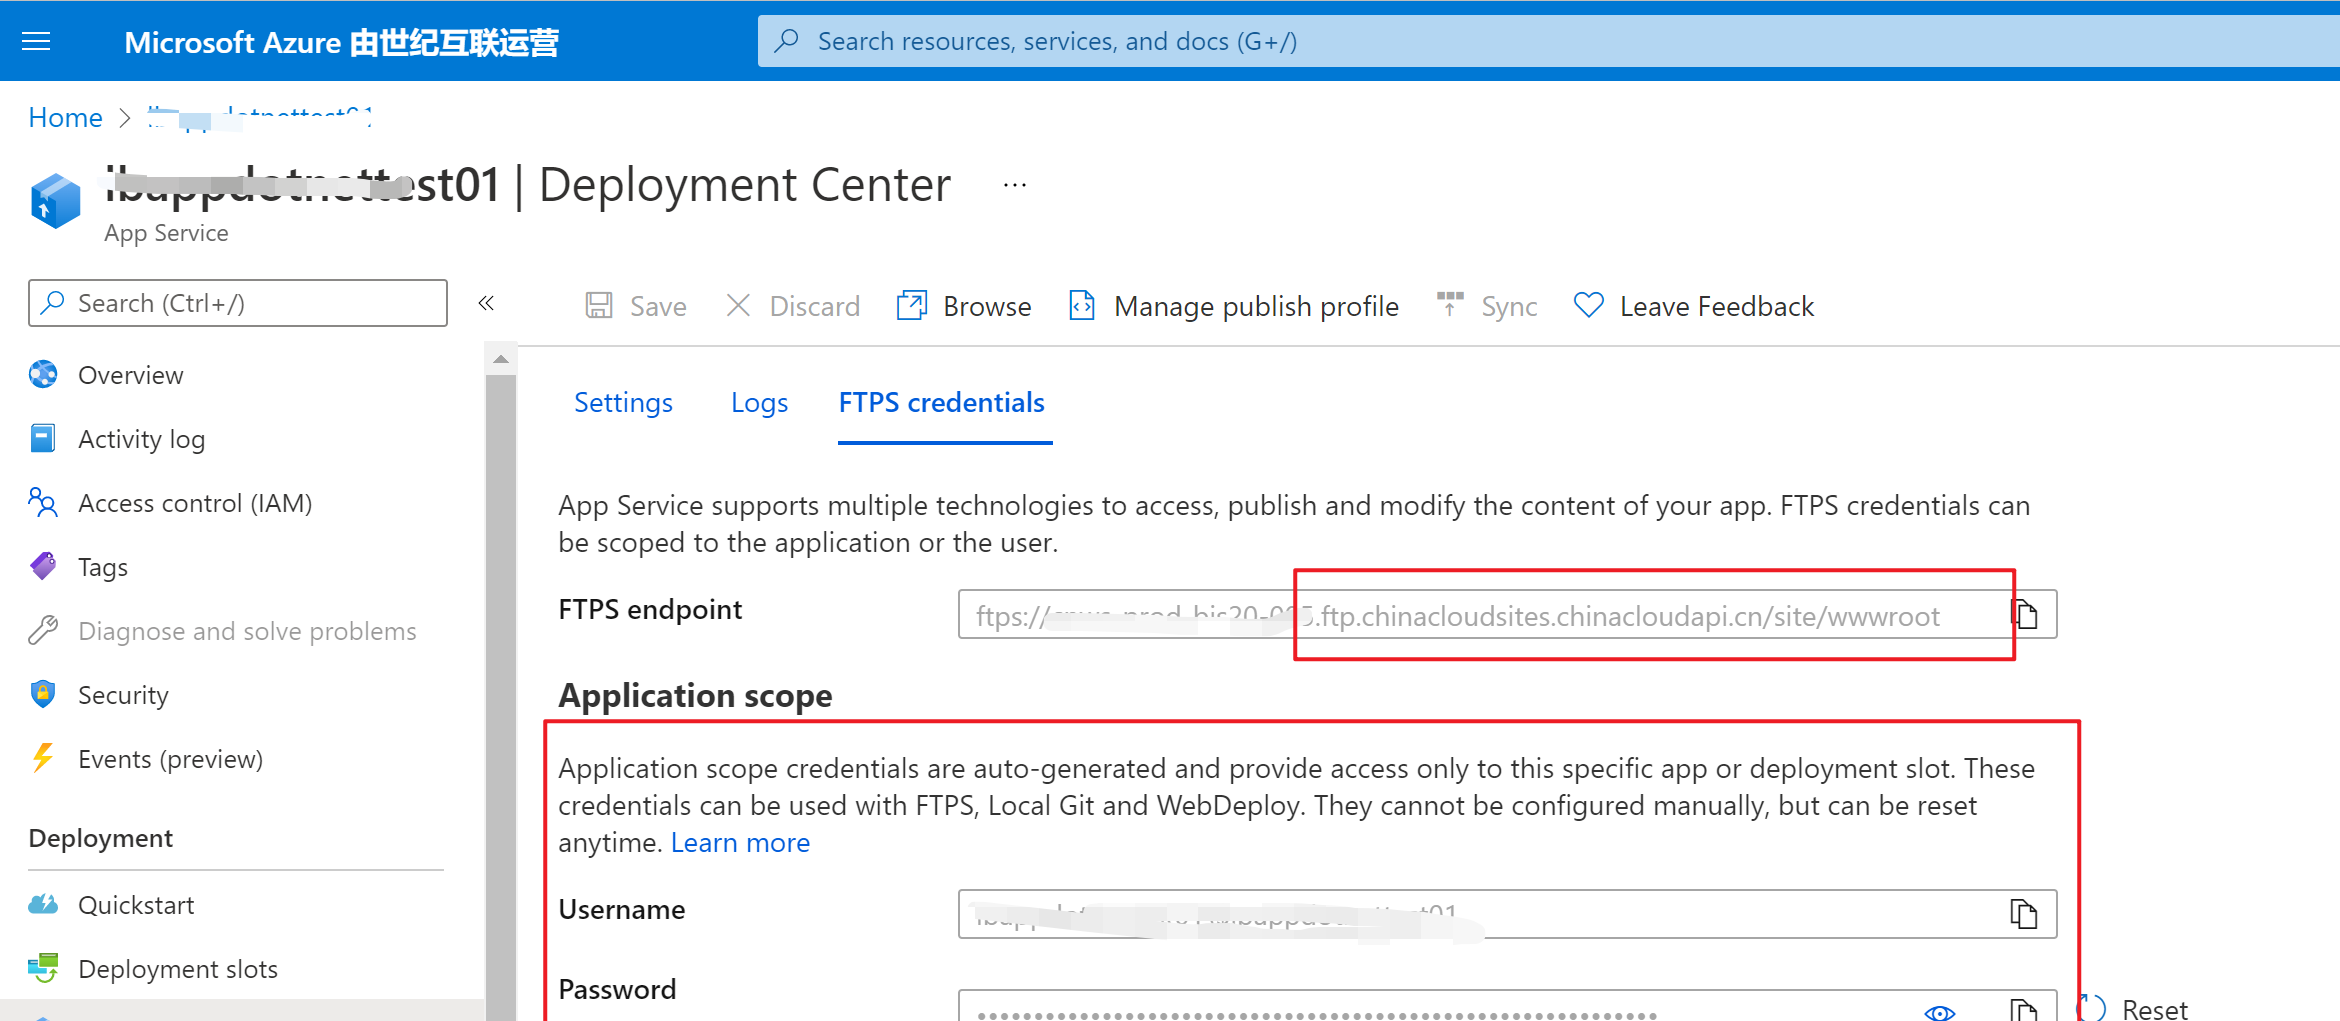Click the Diagnose wrench icon

43,630
